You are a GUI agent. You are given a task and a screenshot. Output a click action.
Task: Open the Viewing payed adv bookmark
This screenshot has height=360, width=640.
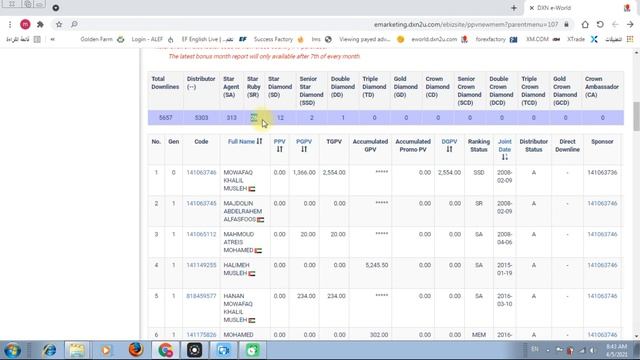(371, 39)
